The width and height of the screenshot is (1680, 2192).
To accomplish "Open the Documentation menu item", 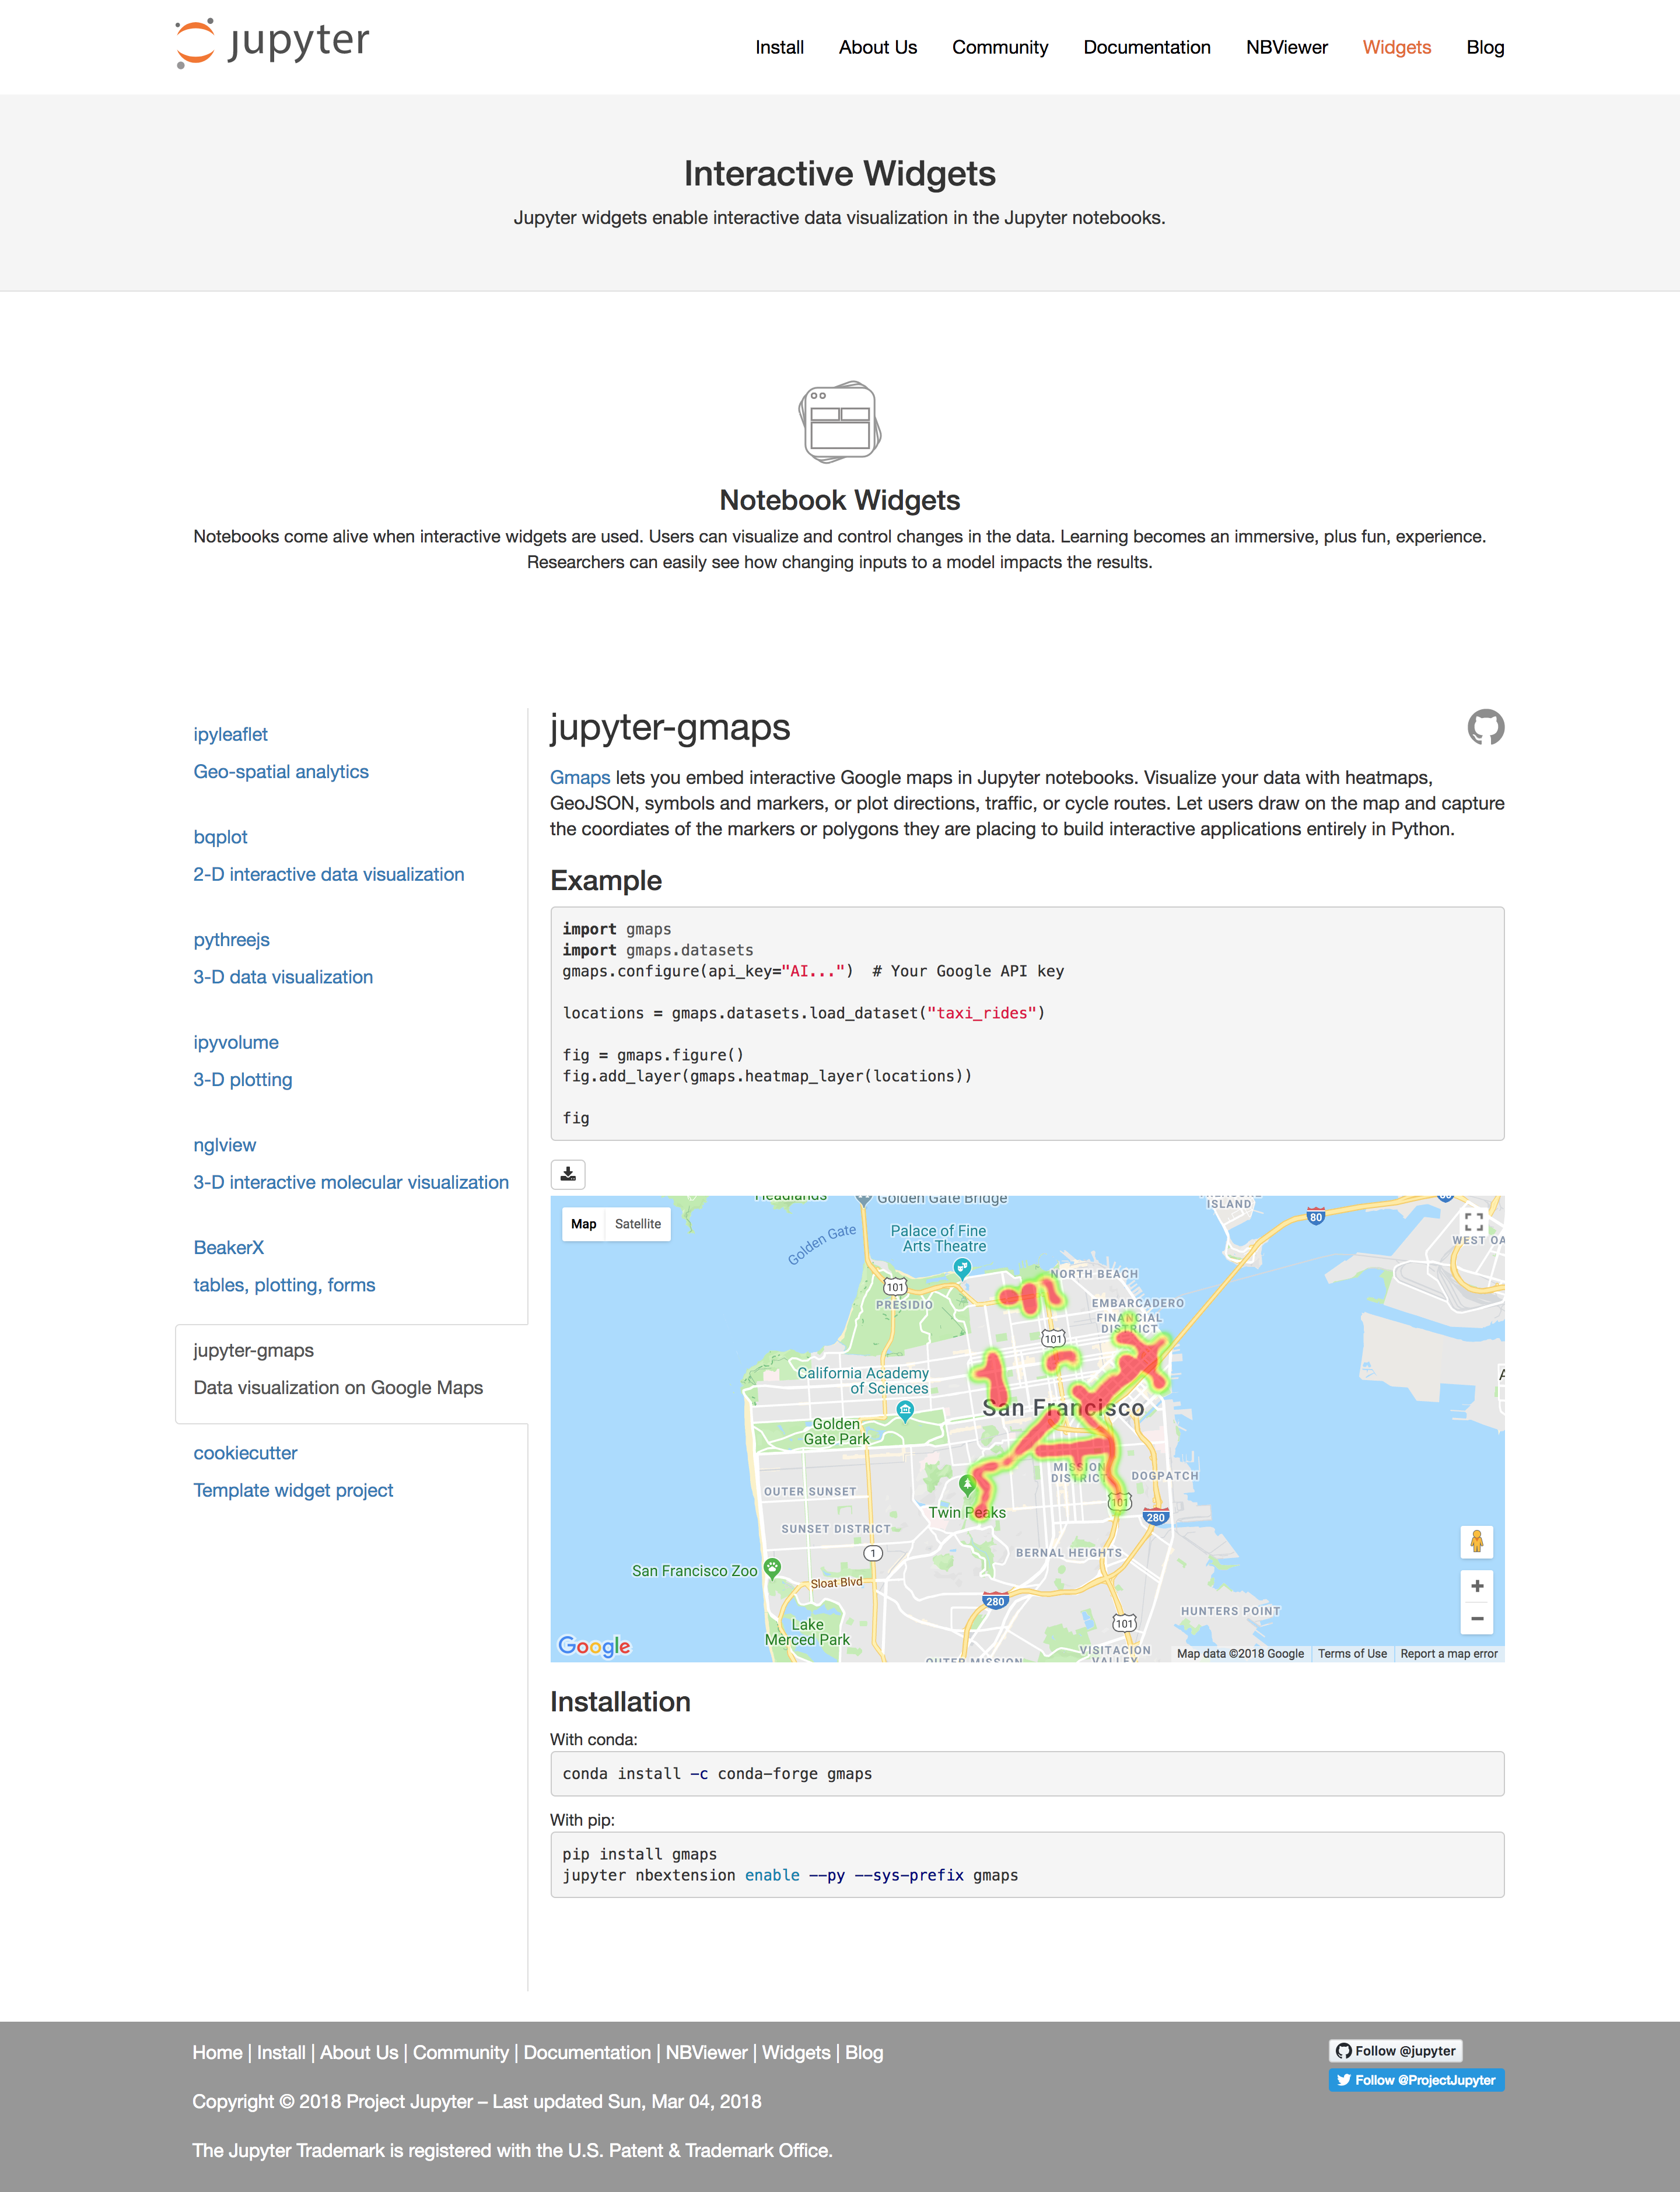I will (x=1146, y=47).
